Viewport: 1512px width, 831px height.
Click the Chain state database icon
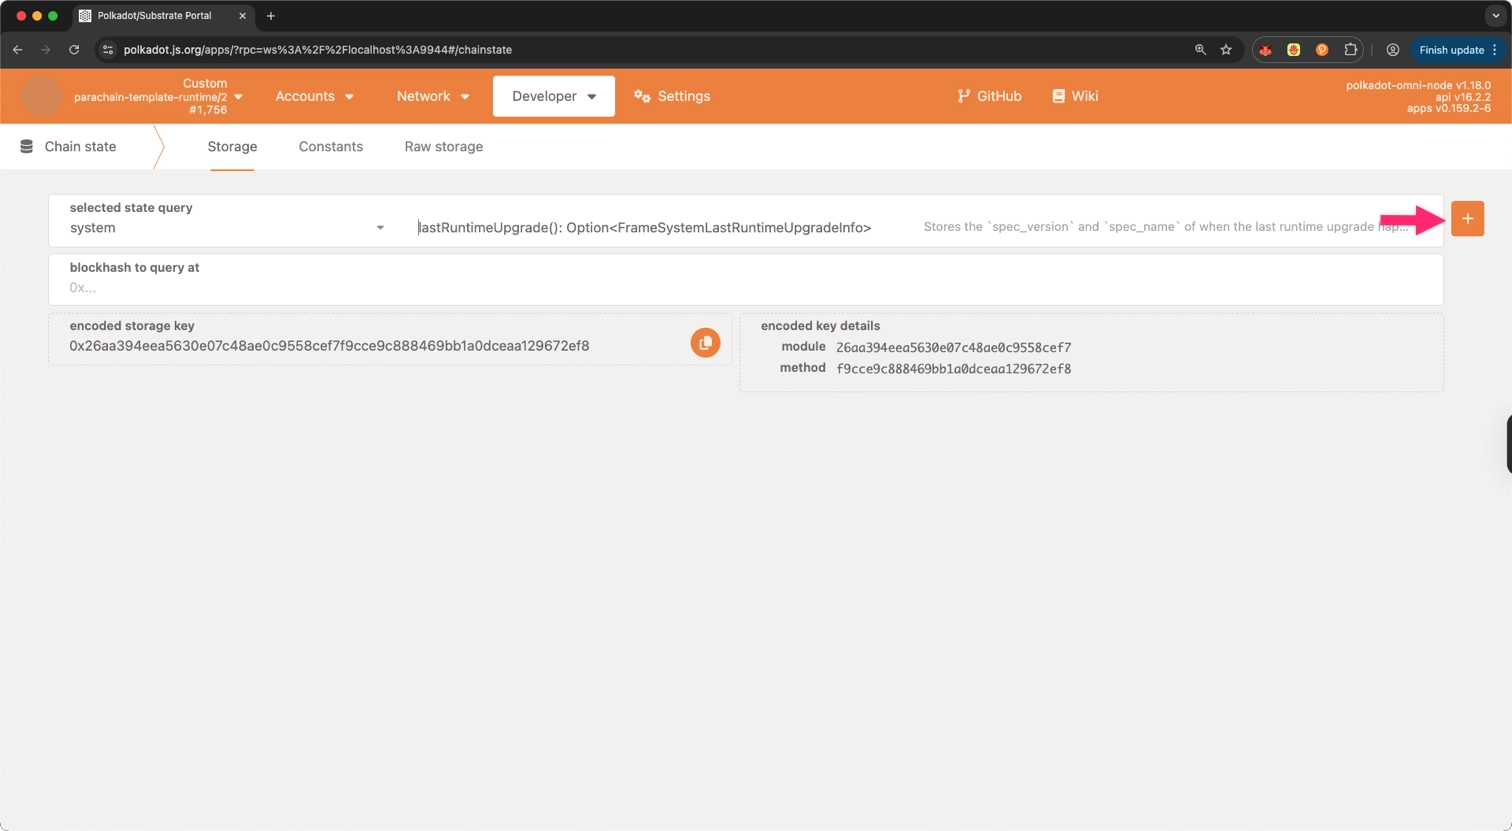[27, 146]
